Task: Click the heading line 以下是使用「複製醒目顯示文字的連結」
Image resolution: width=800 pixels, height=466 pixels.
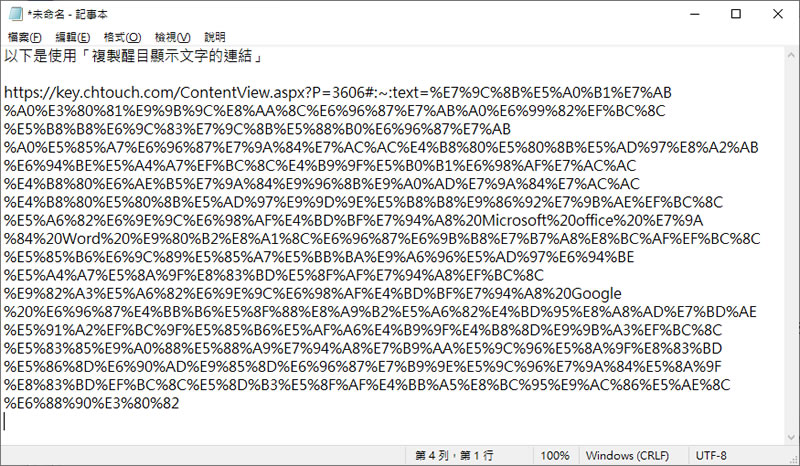Action: click(x=134, y=56)
